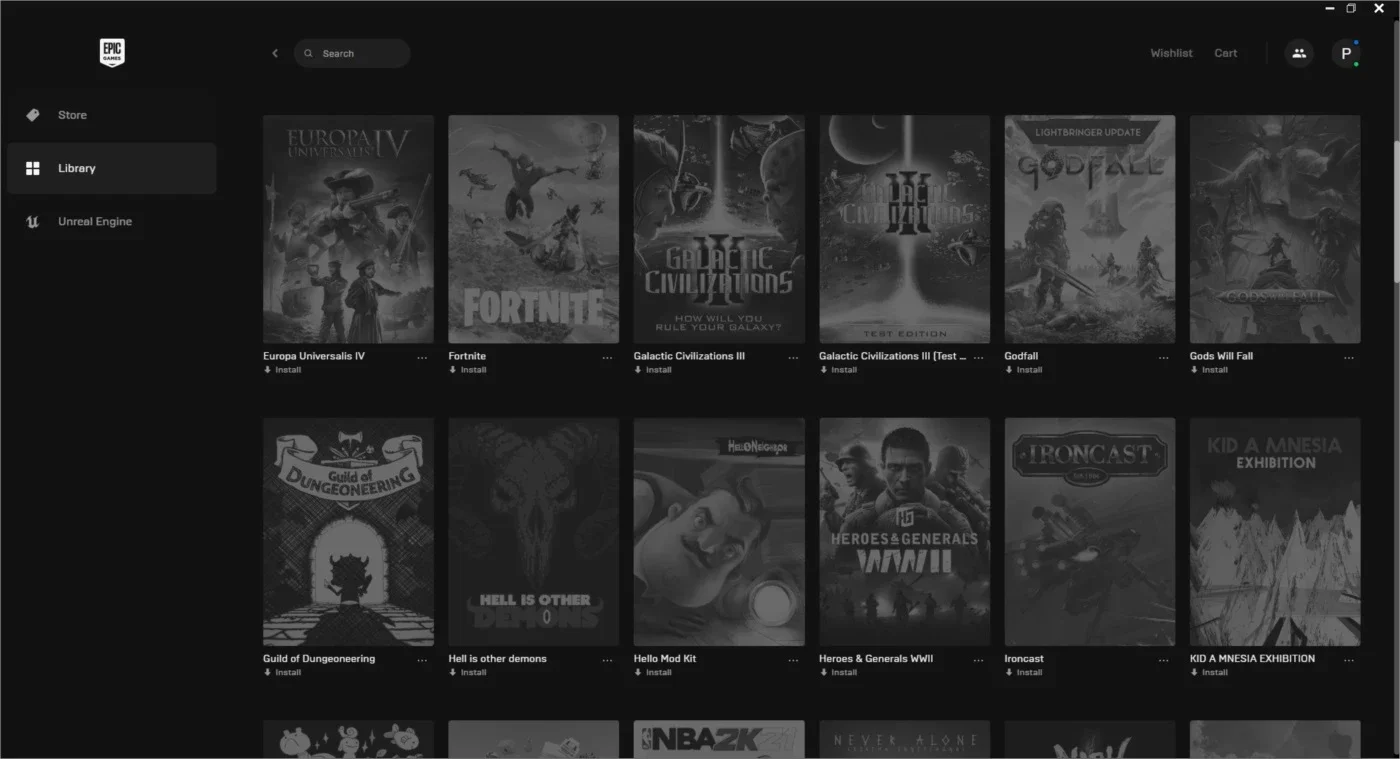
Task: Install Godfall
Action: coord(1024,370)
